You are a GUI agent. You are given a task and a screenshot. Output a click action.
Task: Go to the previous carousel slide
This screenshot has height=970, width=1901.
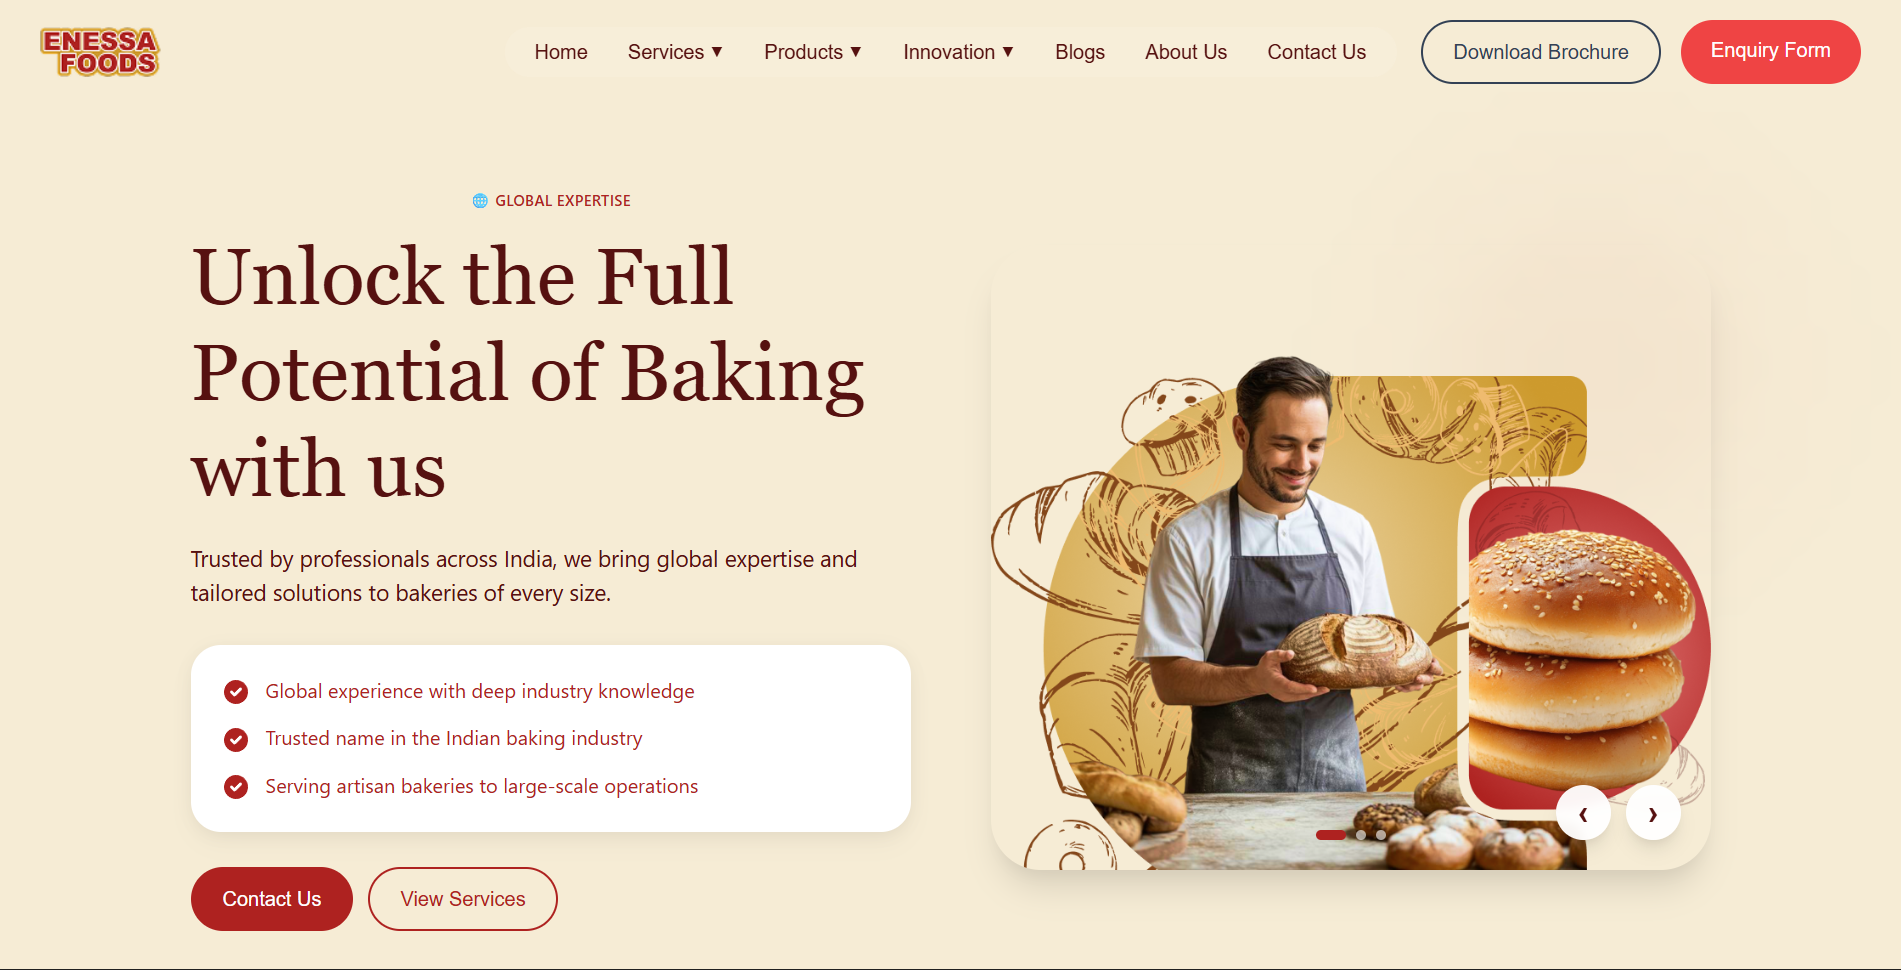click(1583, 814)
